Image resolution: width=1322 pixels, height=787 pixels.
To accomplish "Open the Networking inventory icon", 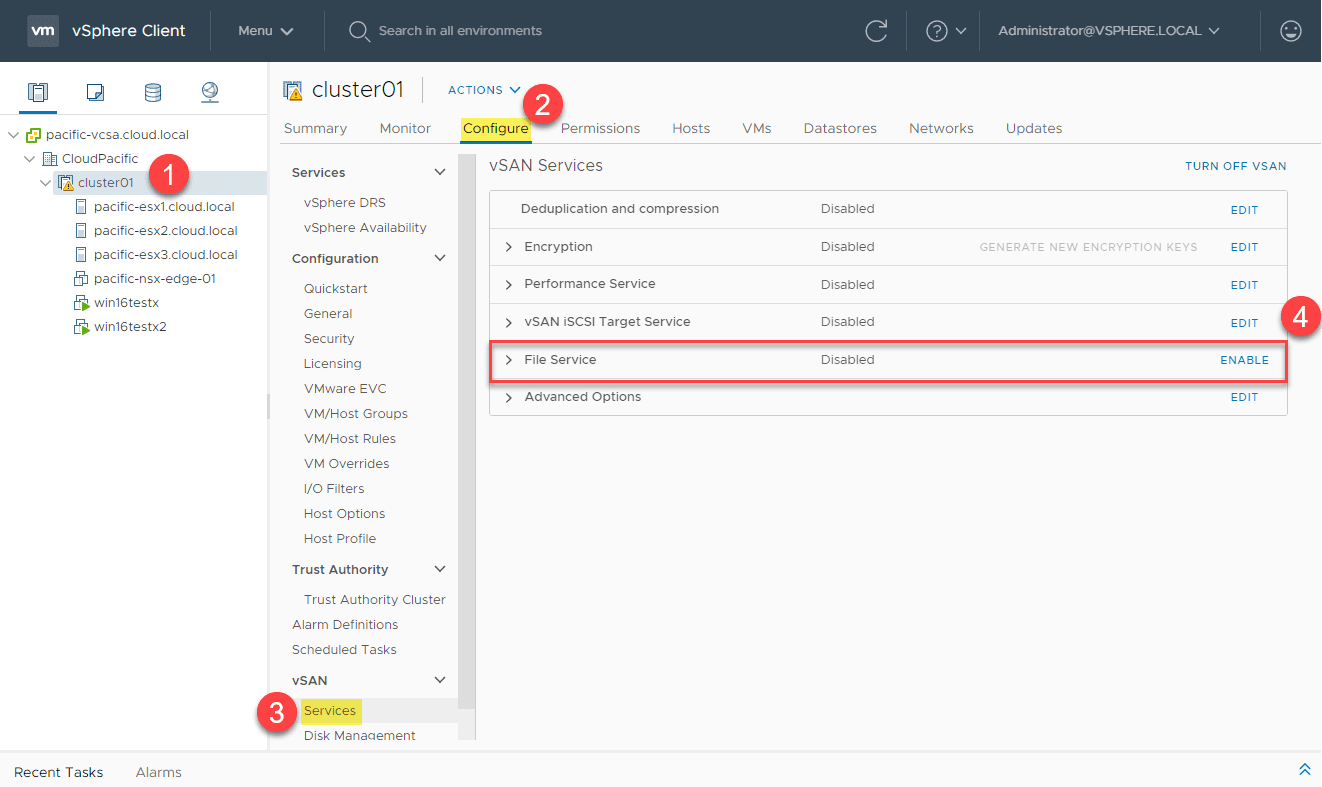I will click(x=209, y=90).
